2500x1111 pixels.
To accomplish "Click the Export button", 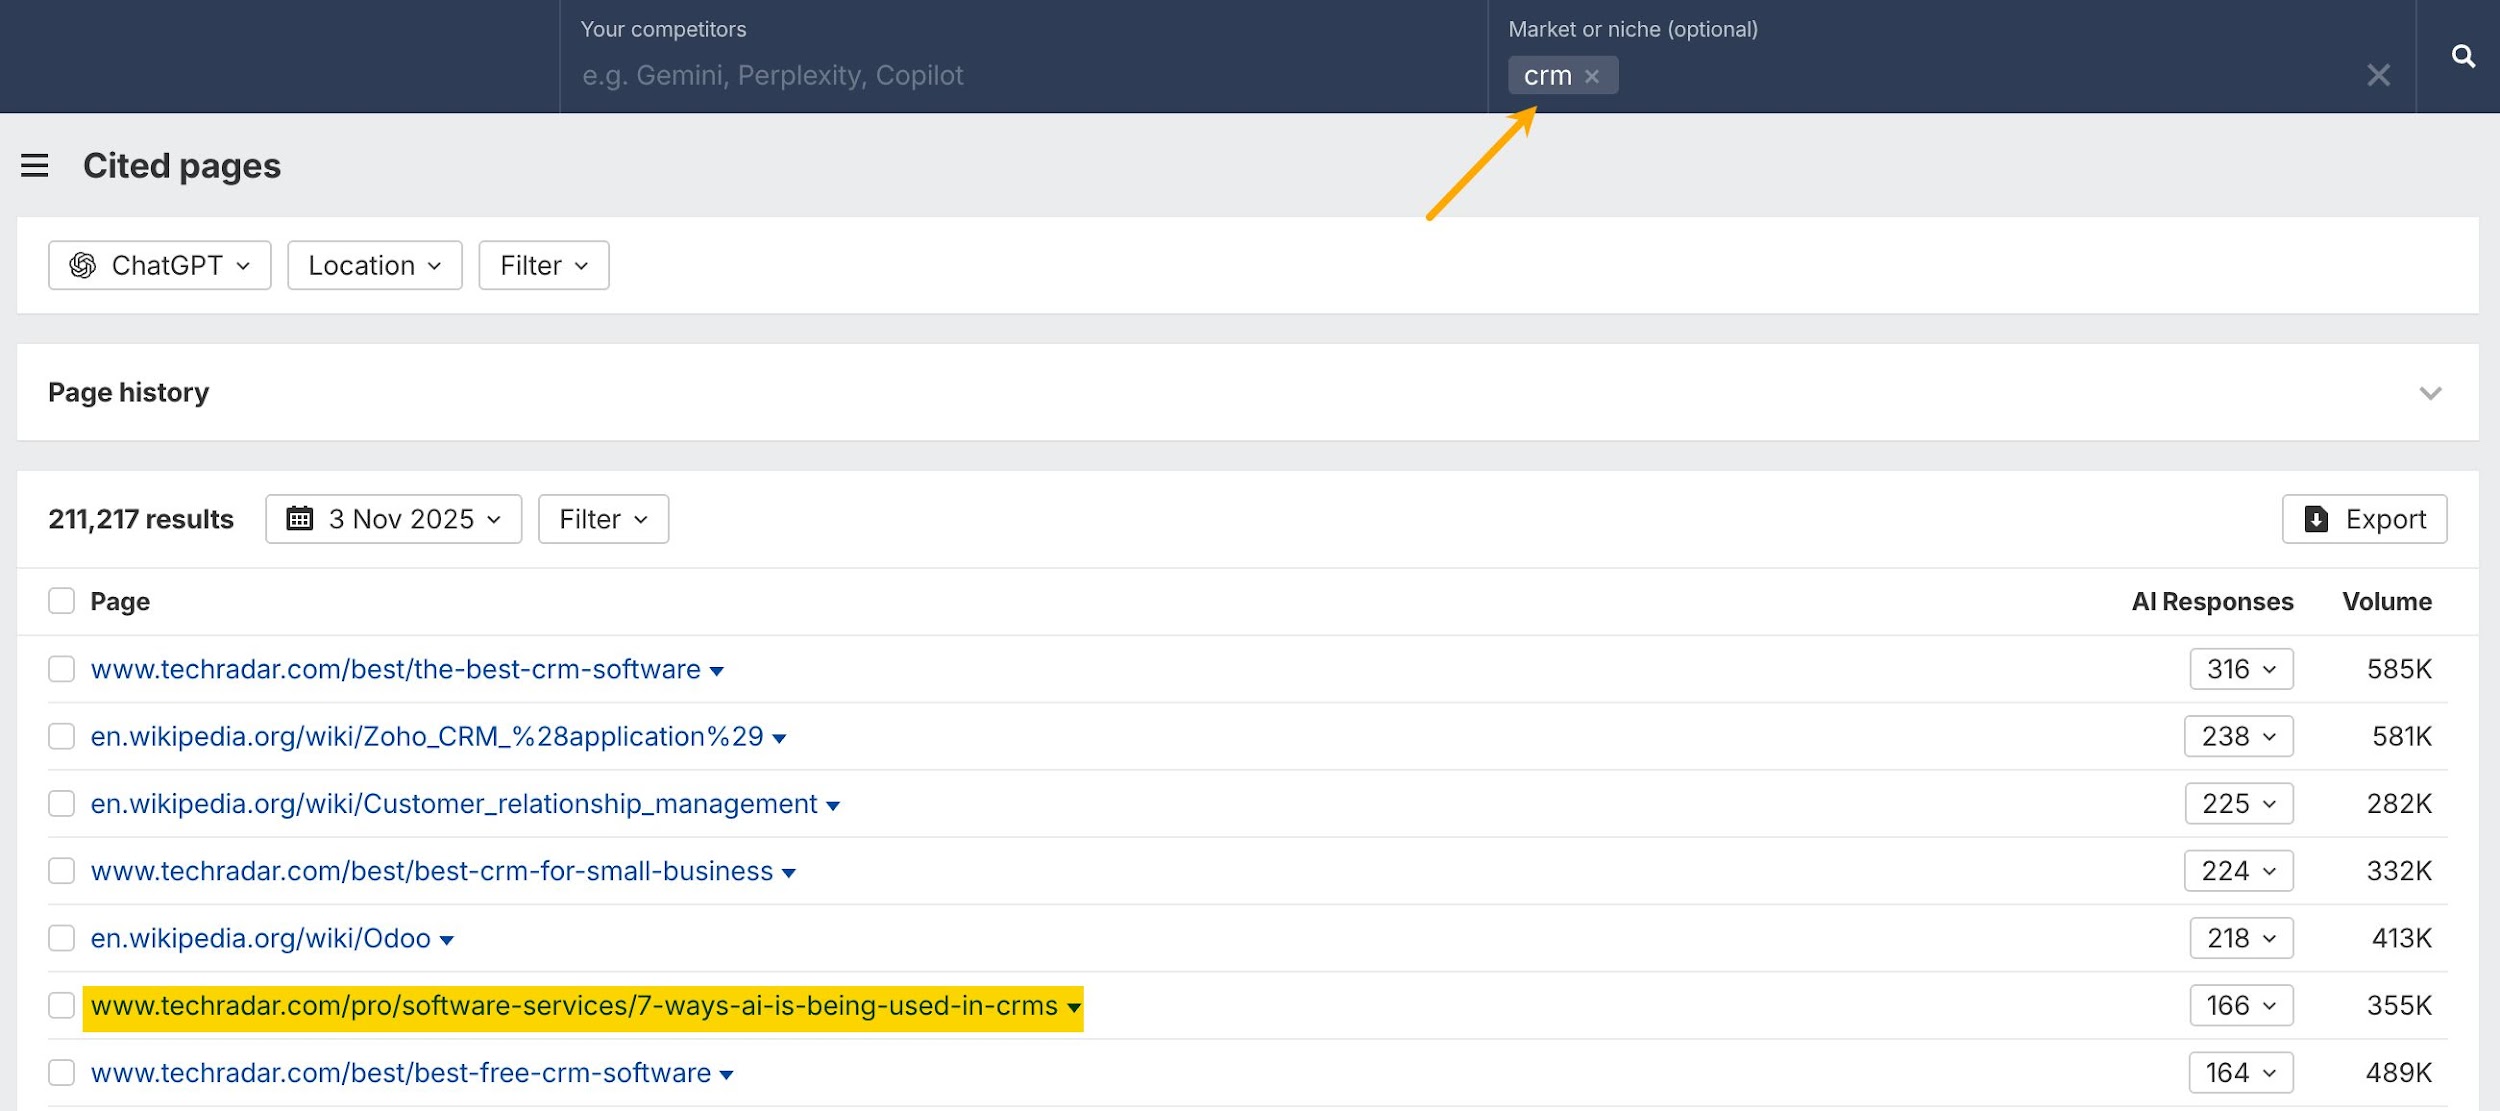I will click(2364, 519).
